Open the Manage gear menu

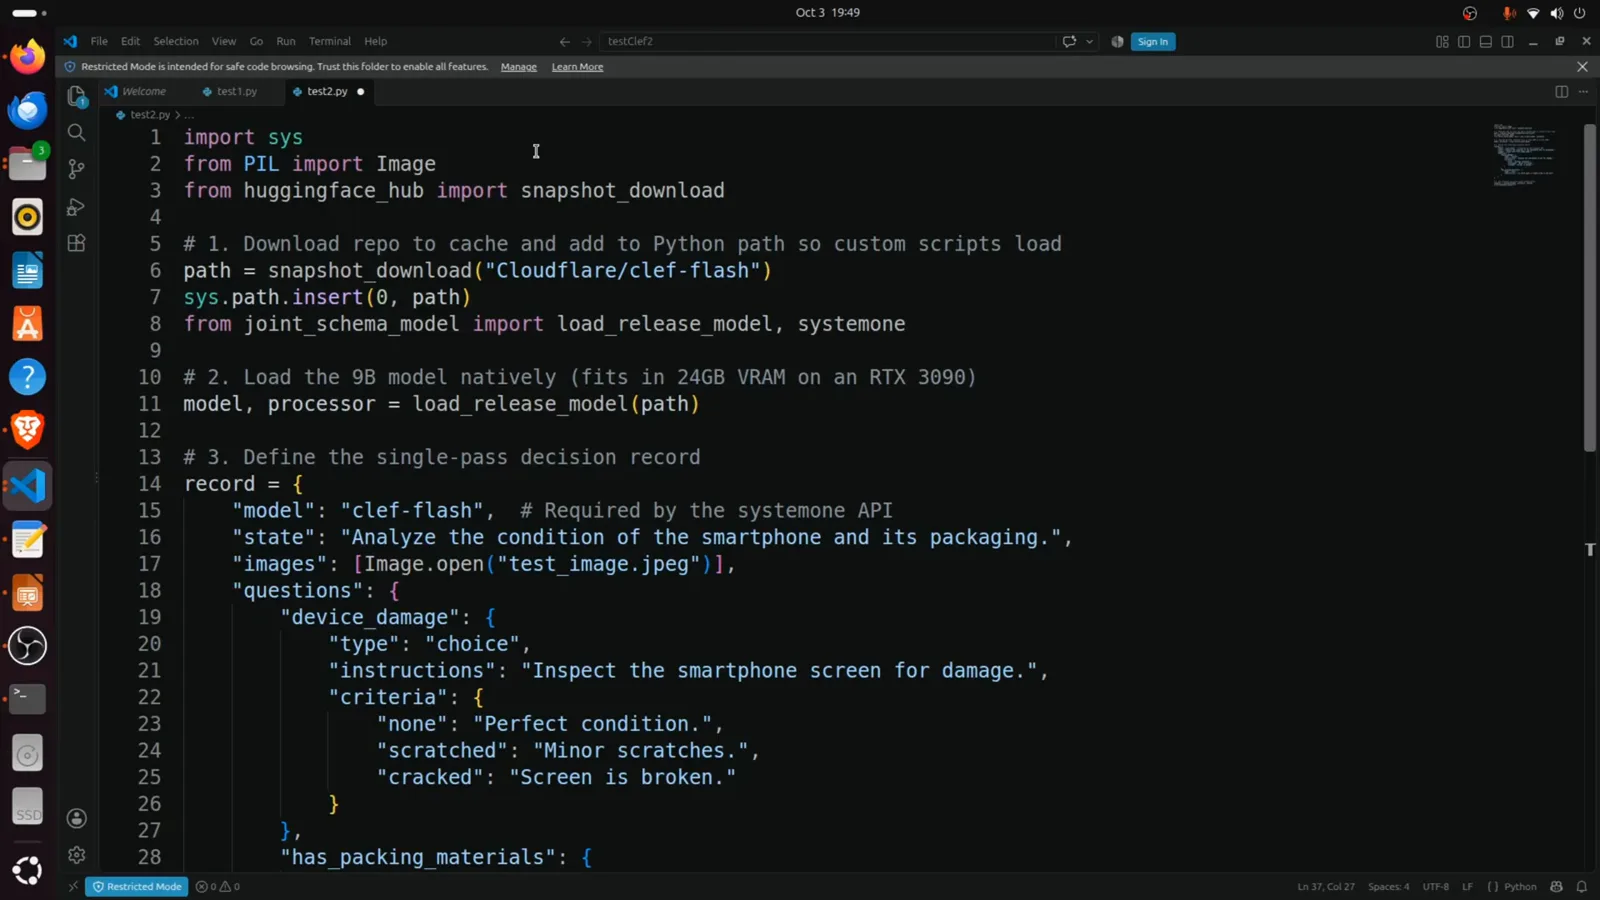click(76, 855)
